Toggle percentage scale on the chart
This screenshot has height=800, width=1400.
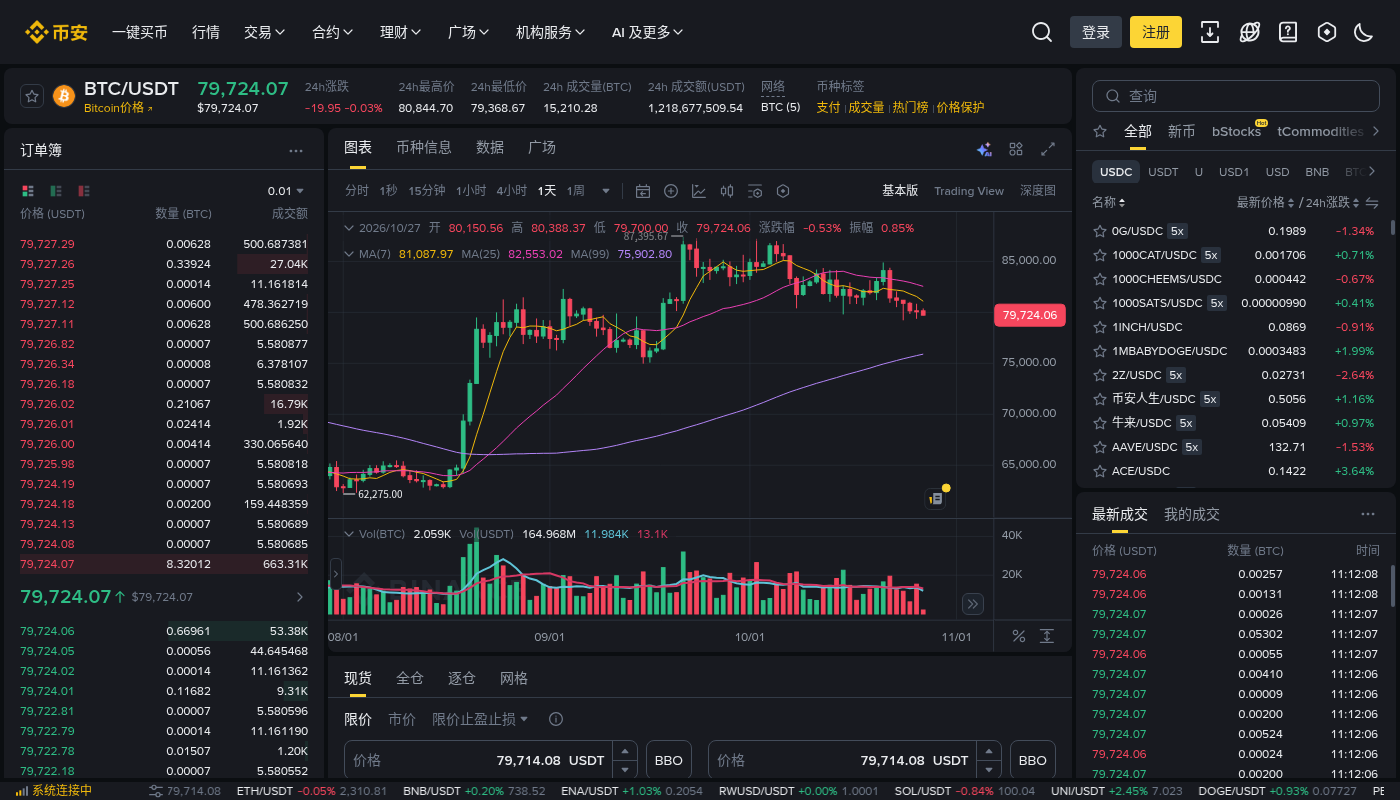click(1019, 636)
